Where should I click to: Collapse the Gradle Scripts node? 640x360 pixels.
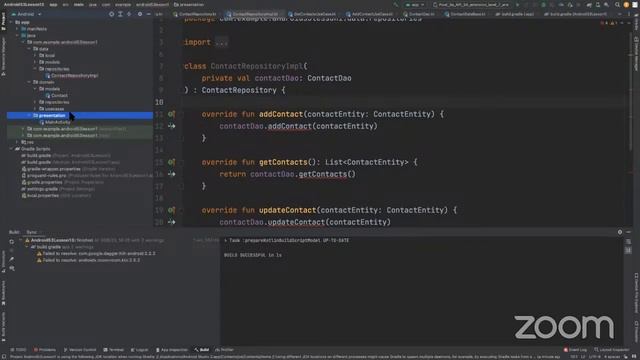[x=11, y=149]
